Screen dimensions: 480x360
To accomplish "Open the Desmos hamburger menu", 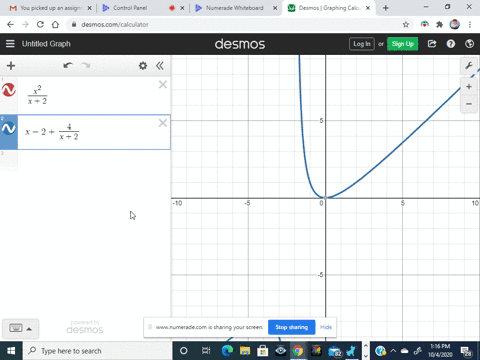I will (10, 44).
